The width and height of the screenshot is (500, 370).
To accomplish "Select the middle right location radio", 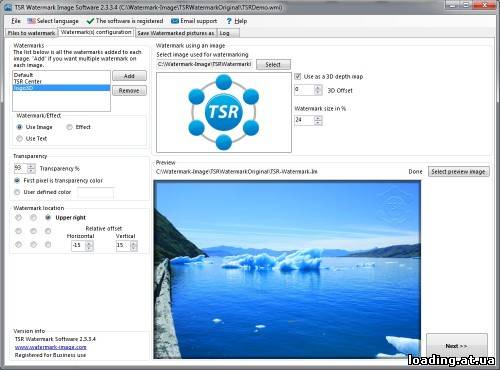I will coord(48,231).
